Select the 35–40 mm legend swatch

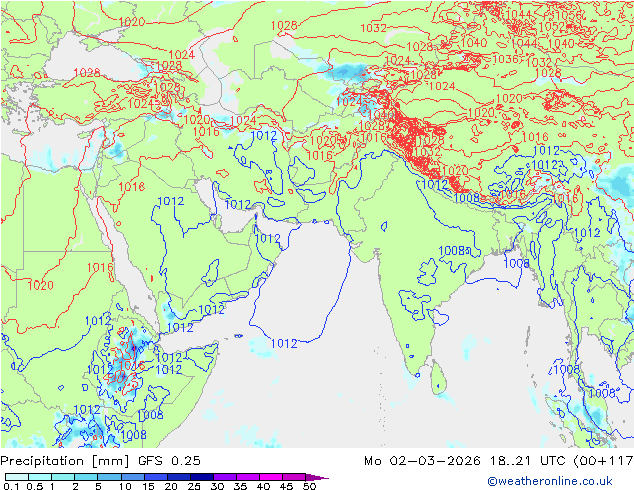(247, 477)
